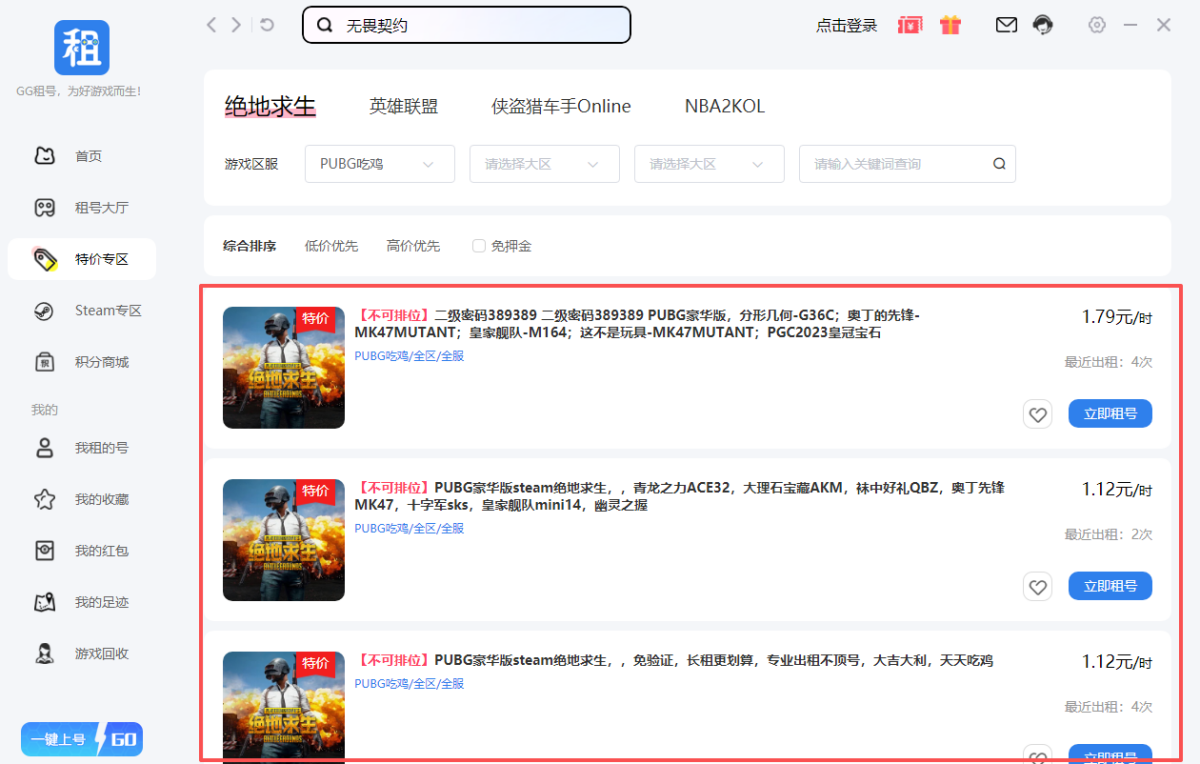This screenshot has height=764, width=1200.
Task: Open 积分商城 in the sidebar
Action: [x=82, y=362]
